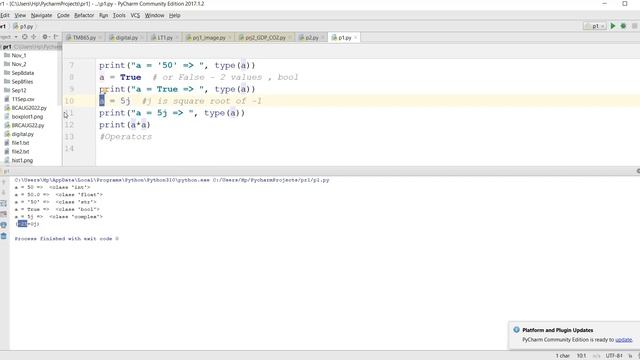Screen dimensions: 640x360
Task: Click 'Process finished with exit code 0' text
Action: coord(67,239)
